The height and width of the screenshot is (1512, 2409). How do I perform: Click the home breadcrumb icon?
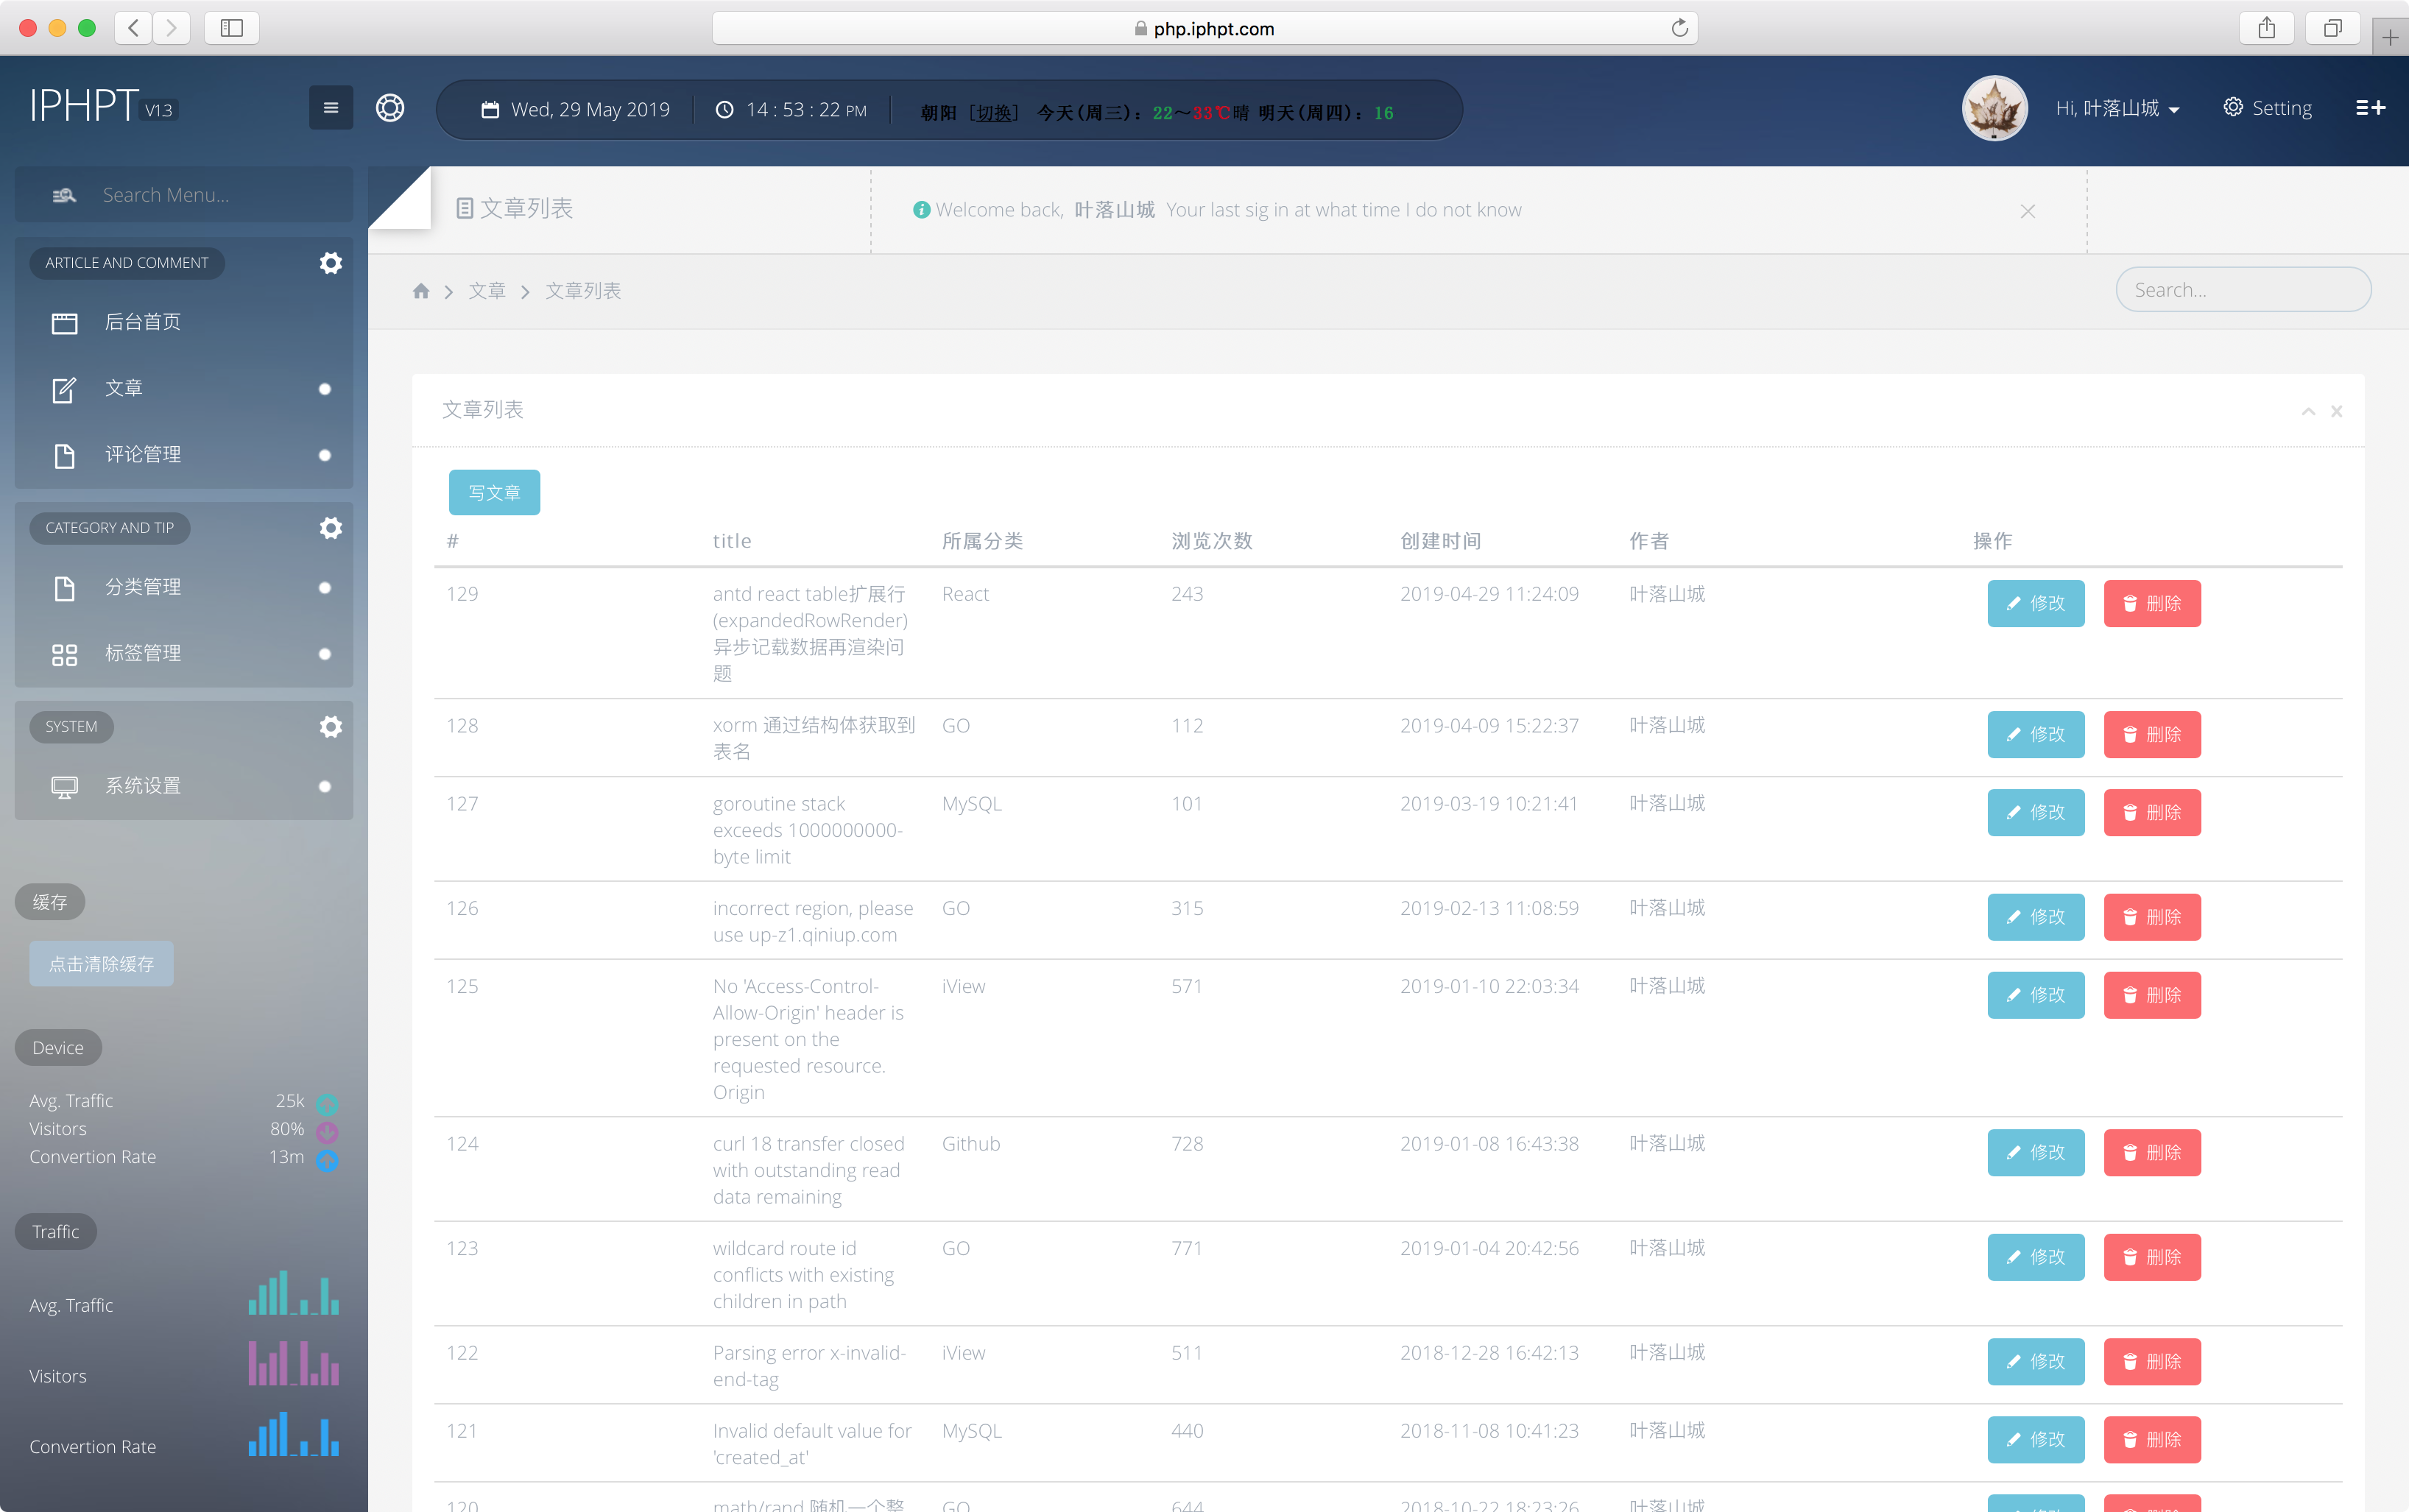tap(421, 291)
